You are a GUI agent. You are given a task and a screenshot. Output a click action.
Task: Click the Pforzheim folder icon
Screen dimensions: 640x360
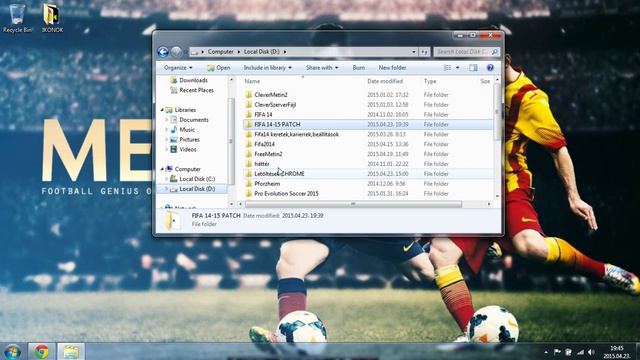[249, 184]
